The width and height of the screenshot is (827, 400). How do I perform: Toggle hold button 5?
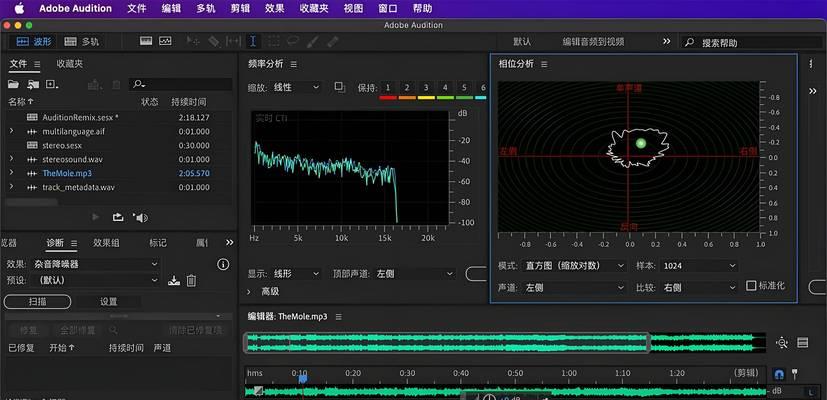(x=464, y=88)
